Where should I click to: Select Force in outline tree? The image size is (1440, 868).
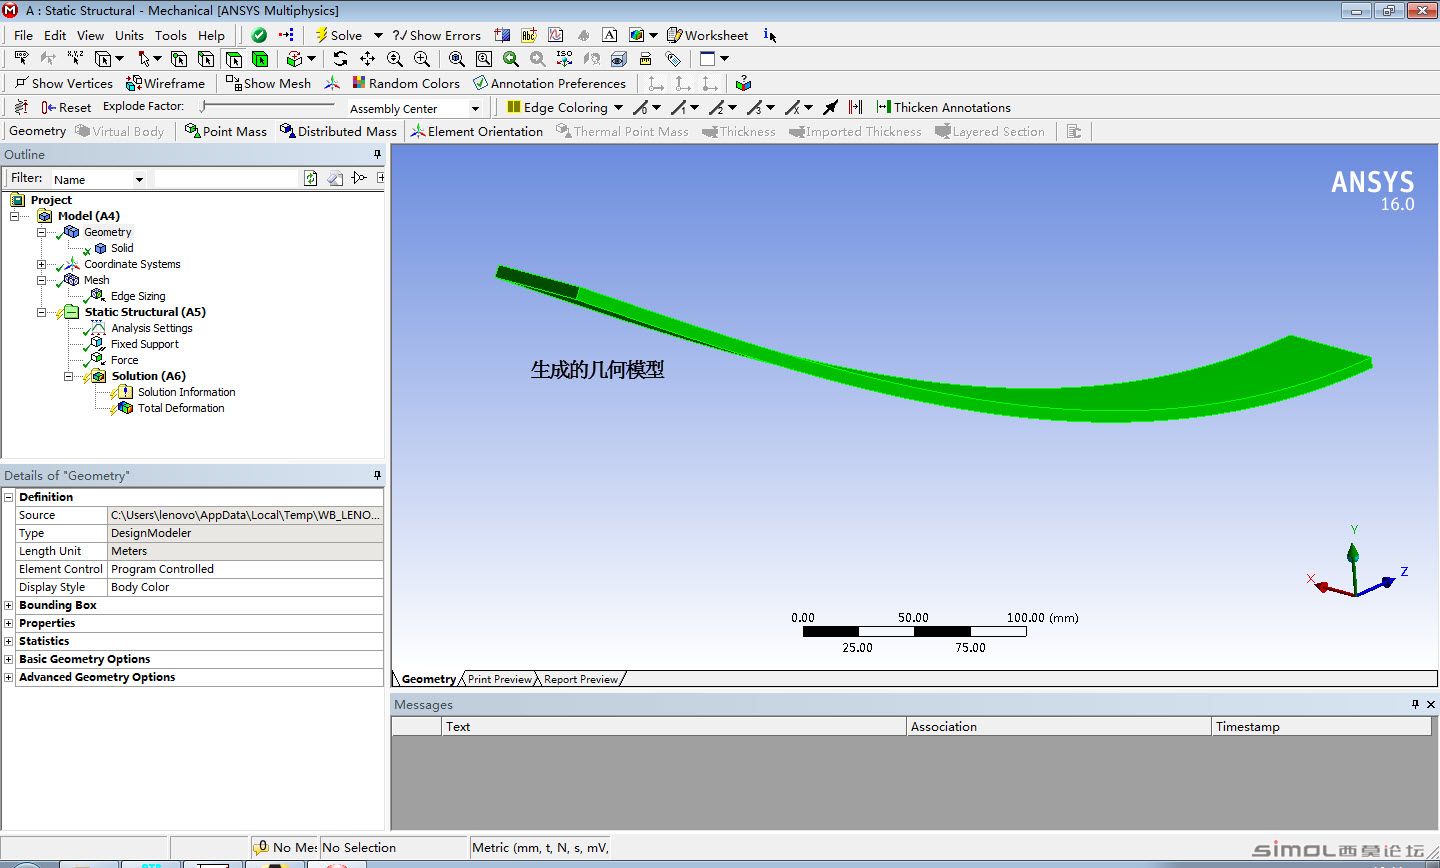(x=124, y=360)
